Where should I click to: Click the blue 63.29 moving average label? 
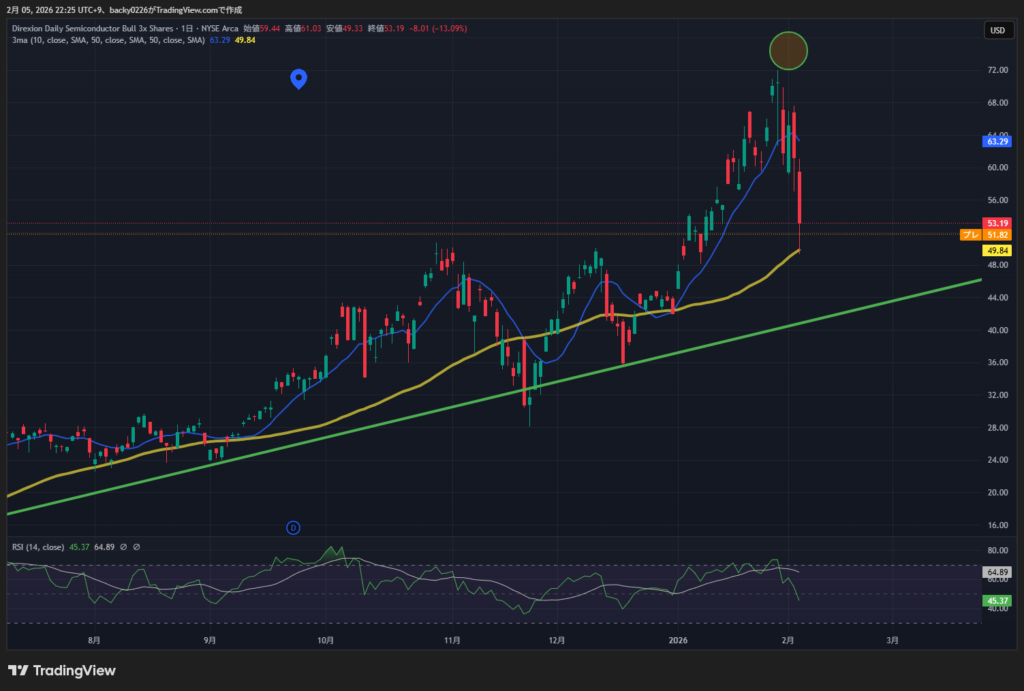click(x=997, y=141)
